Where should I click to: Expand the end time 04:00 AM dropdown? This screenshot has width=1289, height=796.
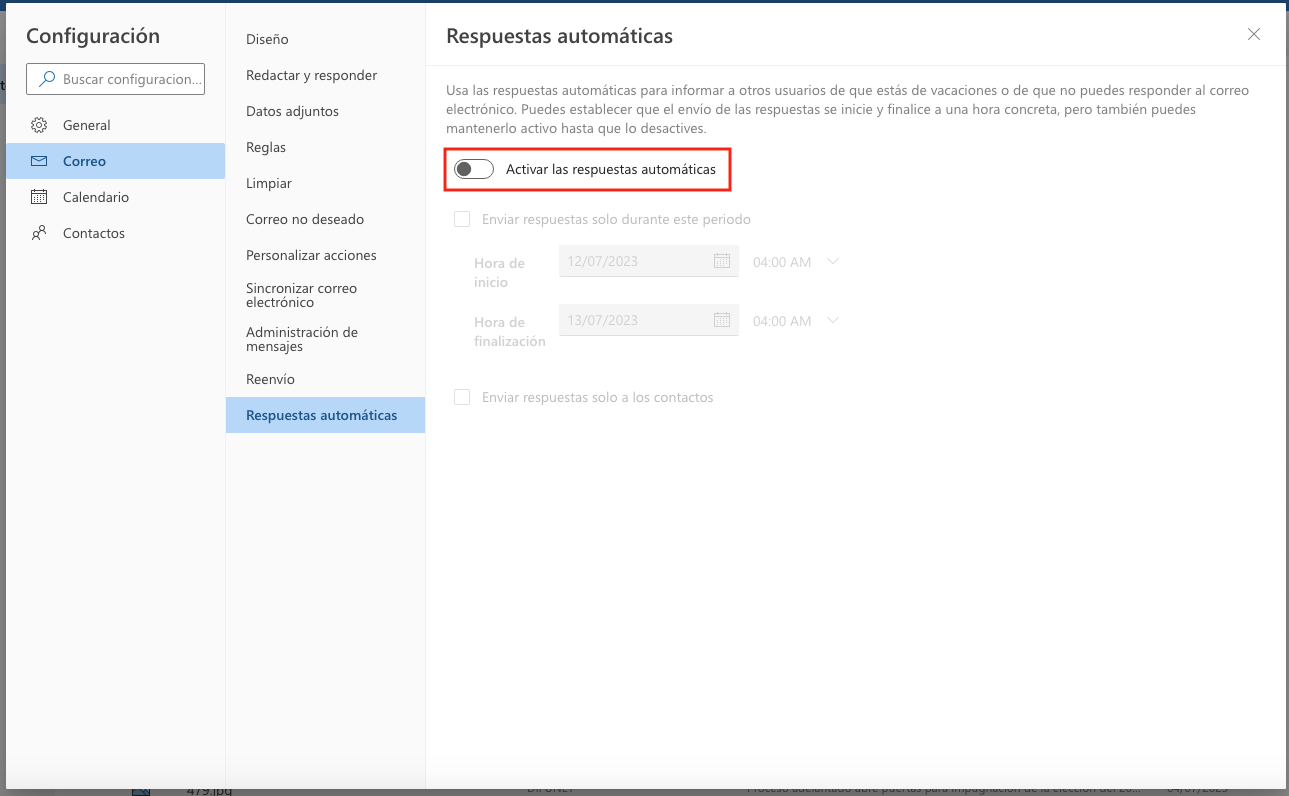click(833, 320)
